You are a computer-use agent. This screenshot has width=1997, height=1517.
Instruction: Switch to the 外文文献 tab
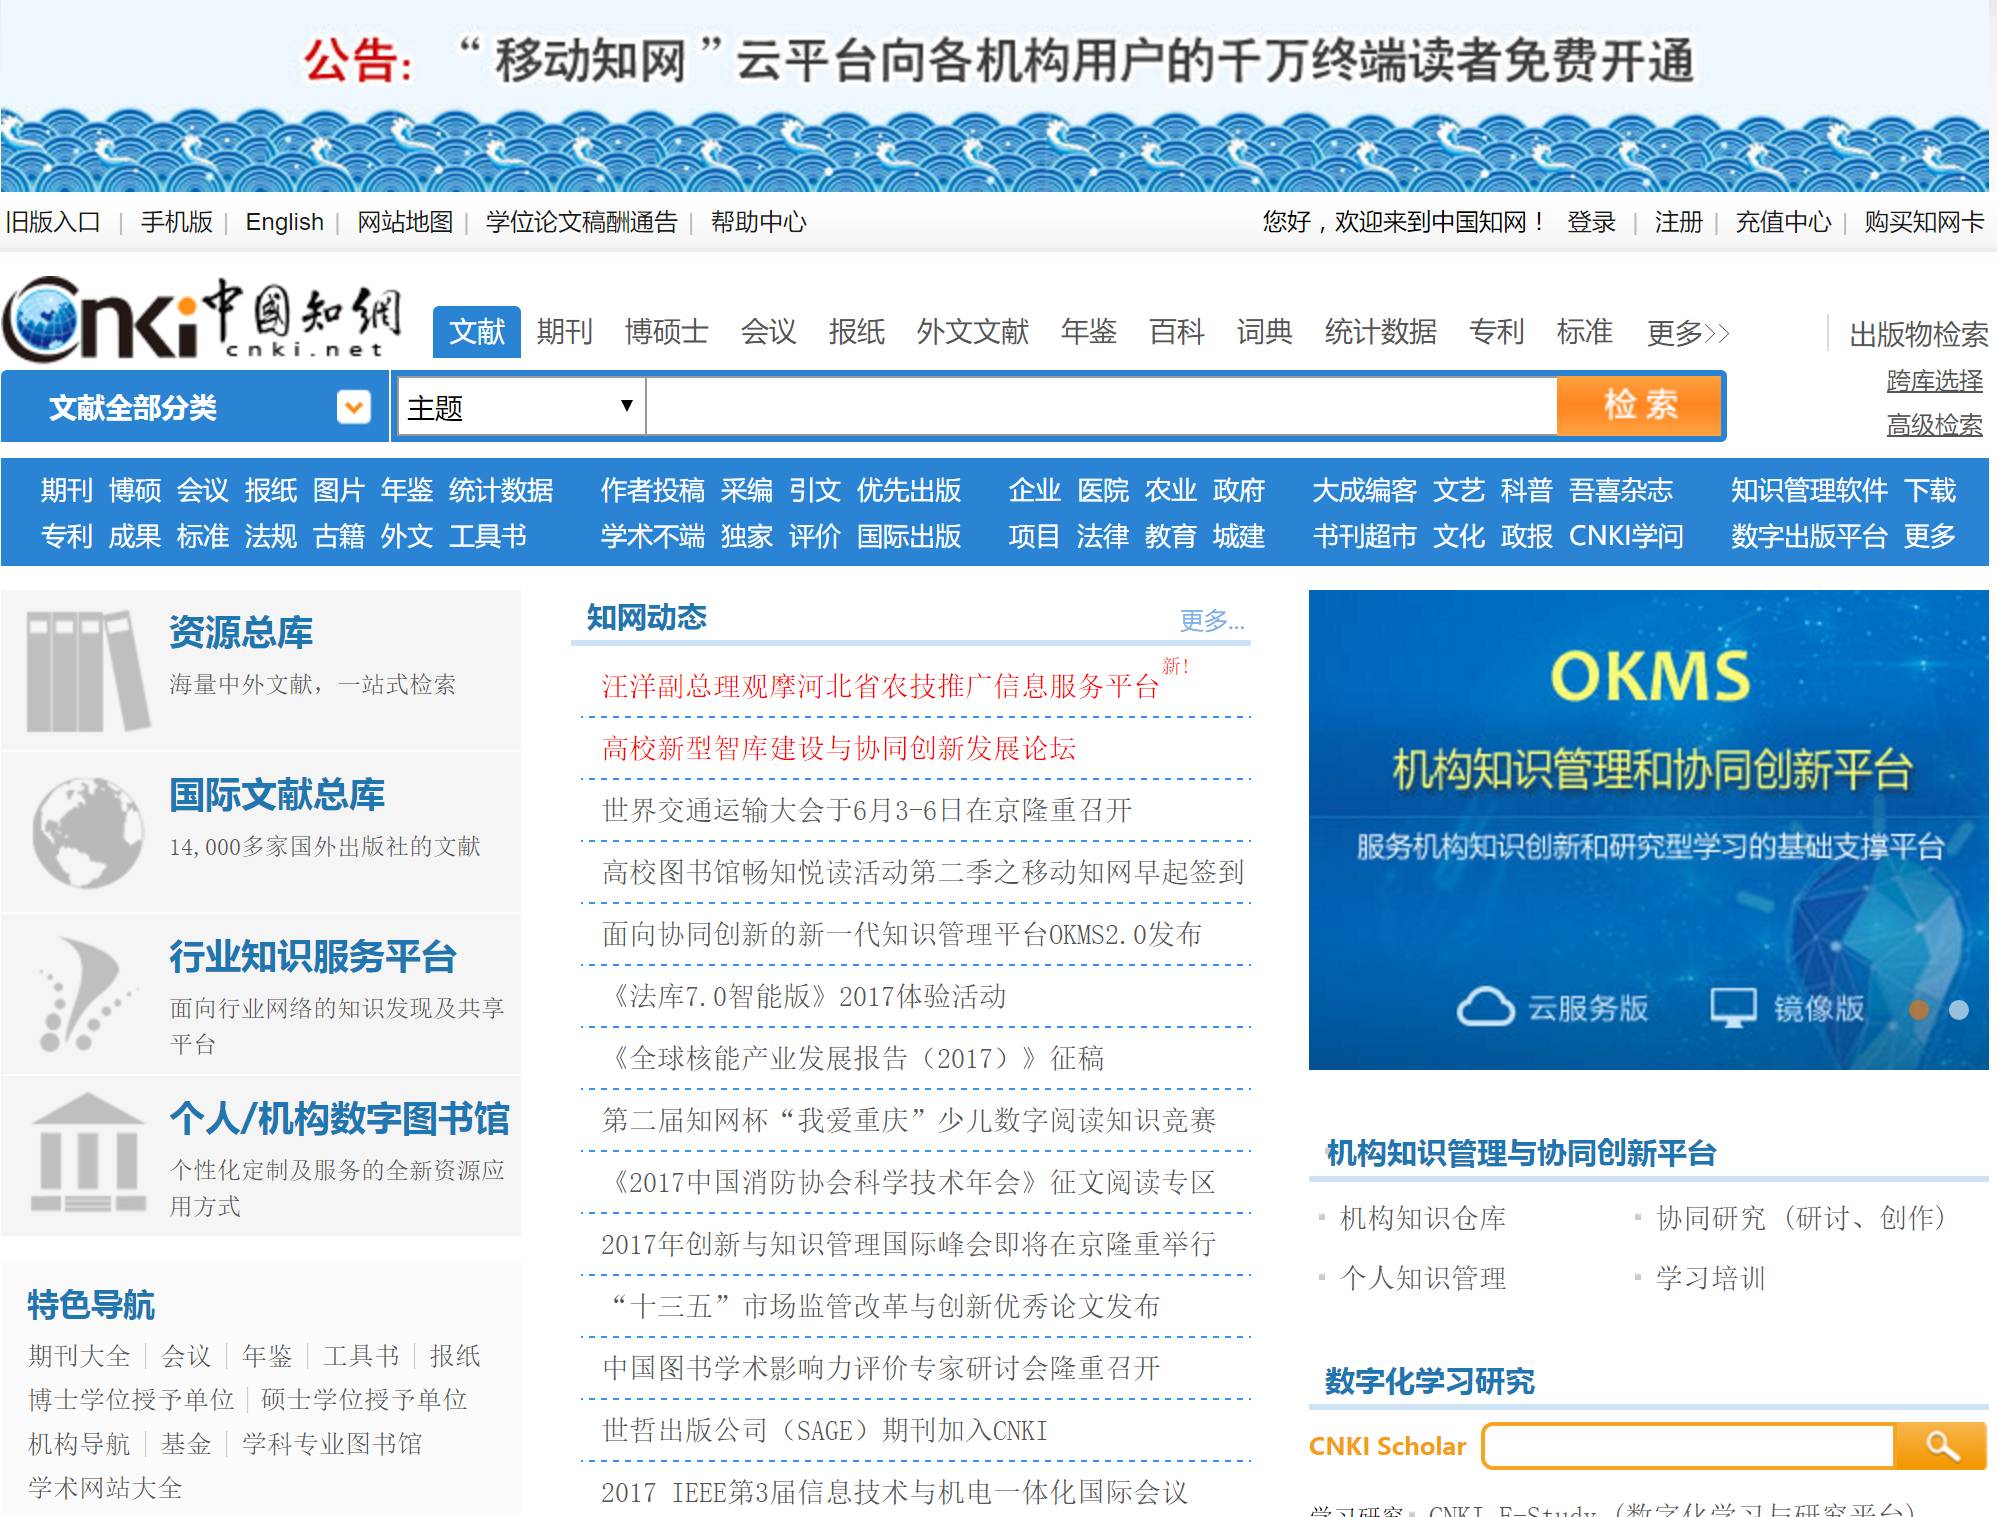pyautogui.click(x=973, y=332)
